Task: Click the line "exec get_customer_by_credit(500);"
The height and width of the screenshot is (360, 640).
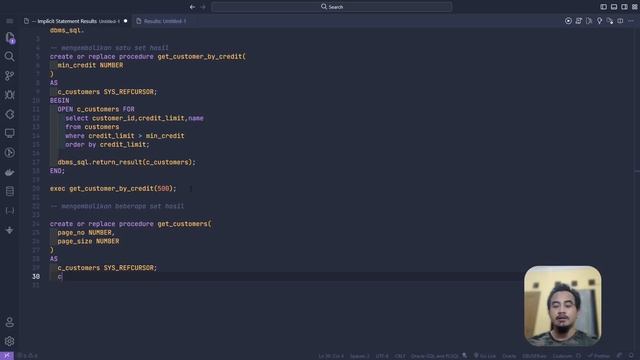Action: pyautogui.click(x=113, y=189)
